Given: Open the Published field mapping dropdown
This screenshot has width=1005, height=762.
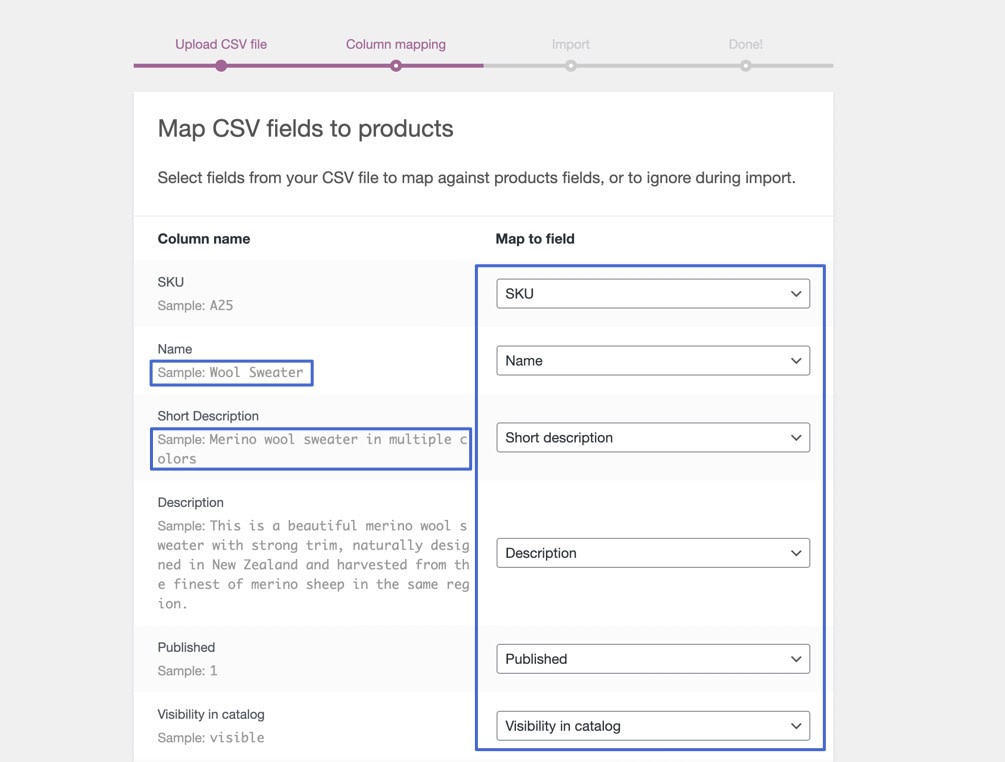Looking at the screenshot, I should point(652,658).
